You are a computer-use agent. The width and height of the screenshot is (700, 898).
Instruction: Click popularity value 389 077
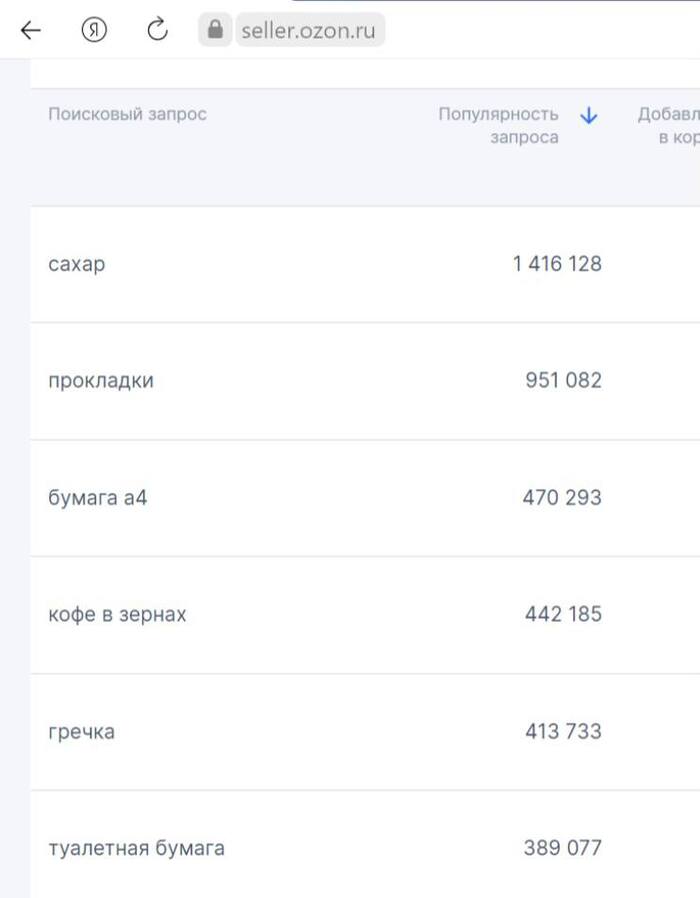563,848
